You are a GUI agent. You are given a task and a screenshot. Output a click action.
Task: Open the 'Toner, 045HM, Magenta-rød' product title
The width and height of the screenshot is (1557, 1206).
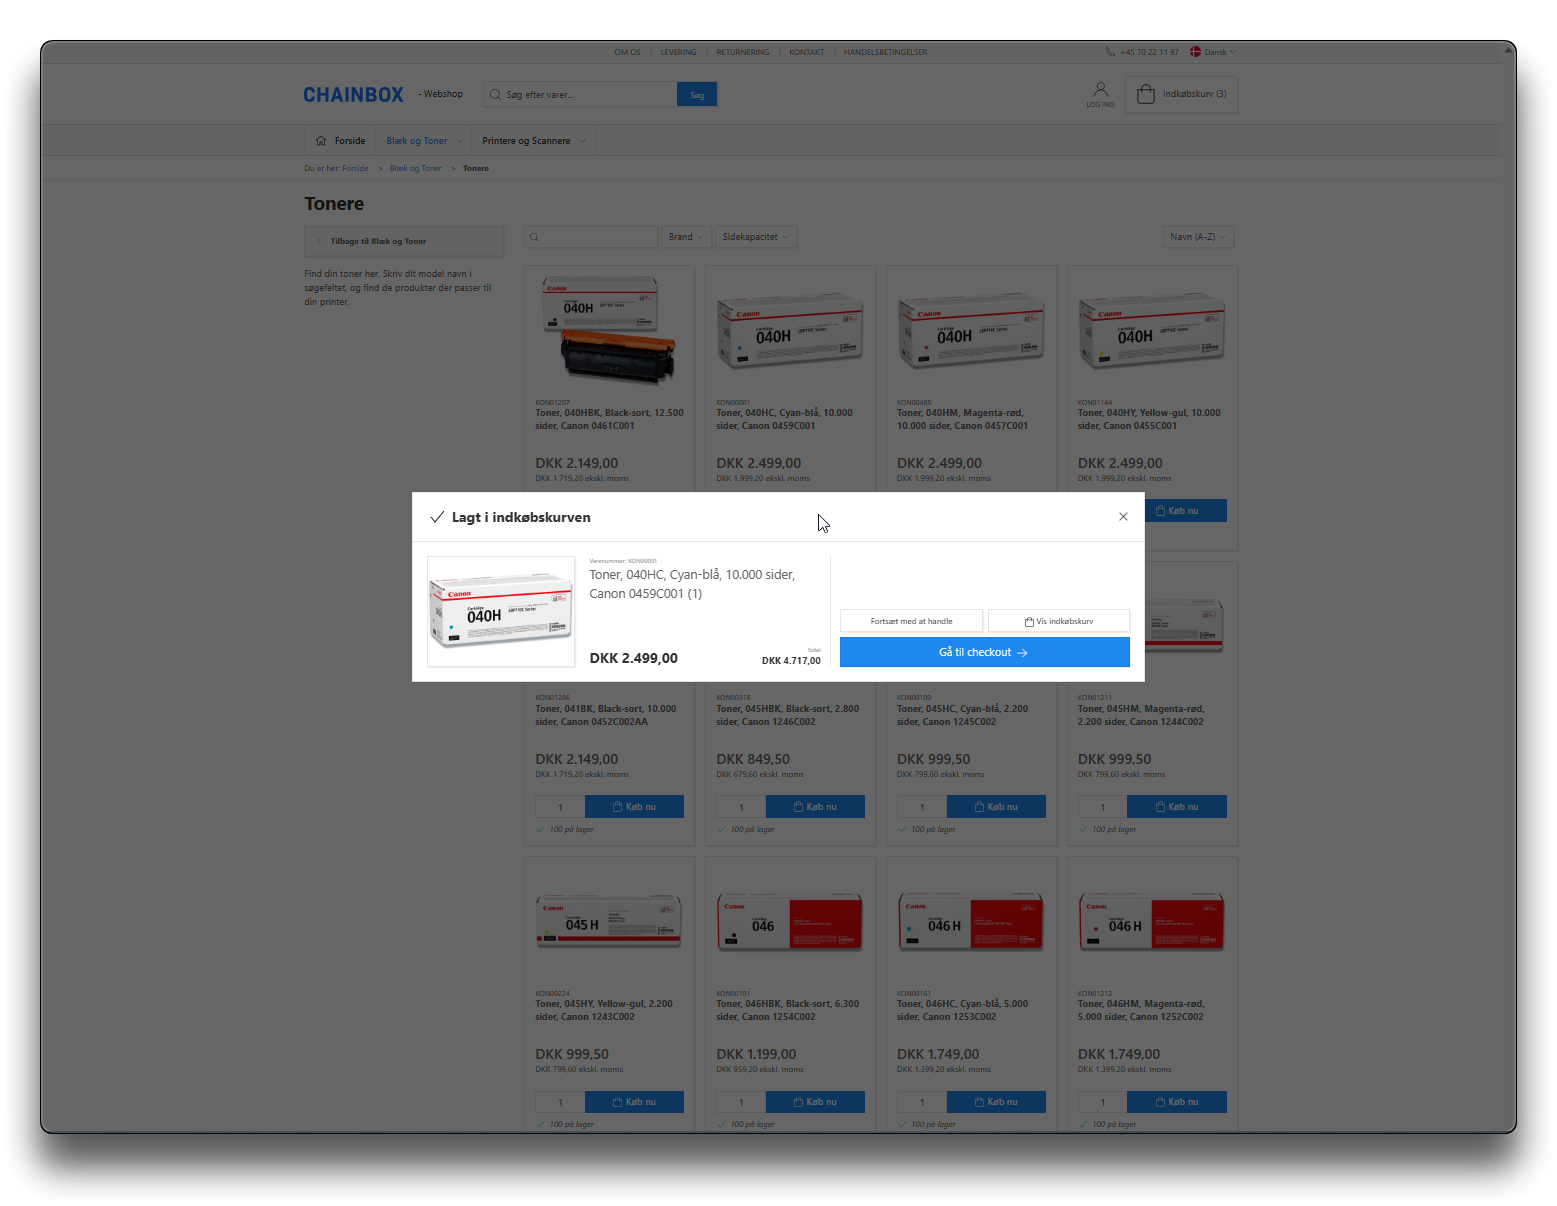(x=1141, y=715)
